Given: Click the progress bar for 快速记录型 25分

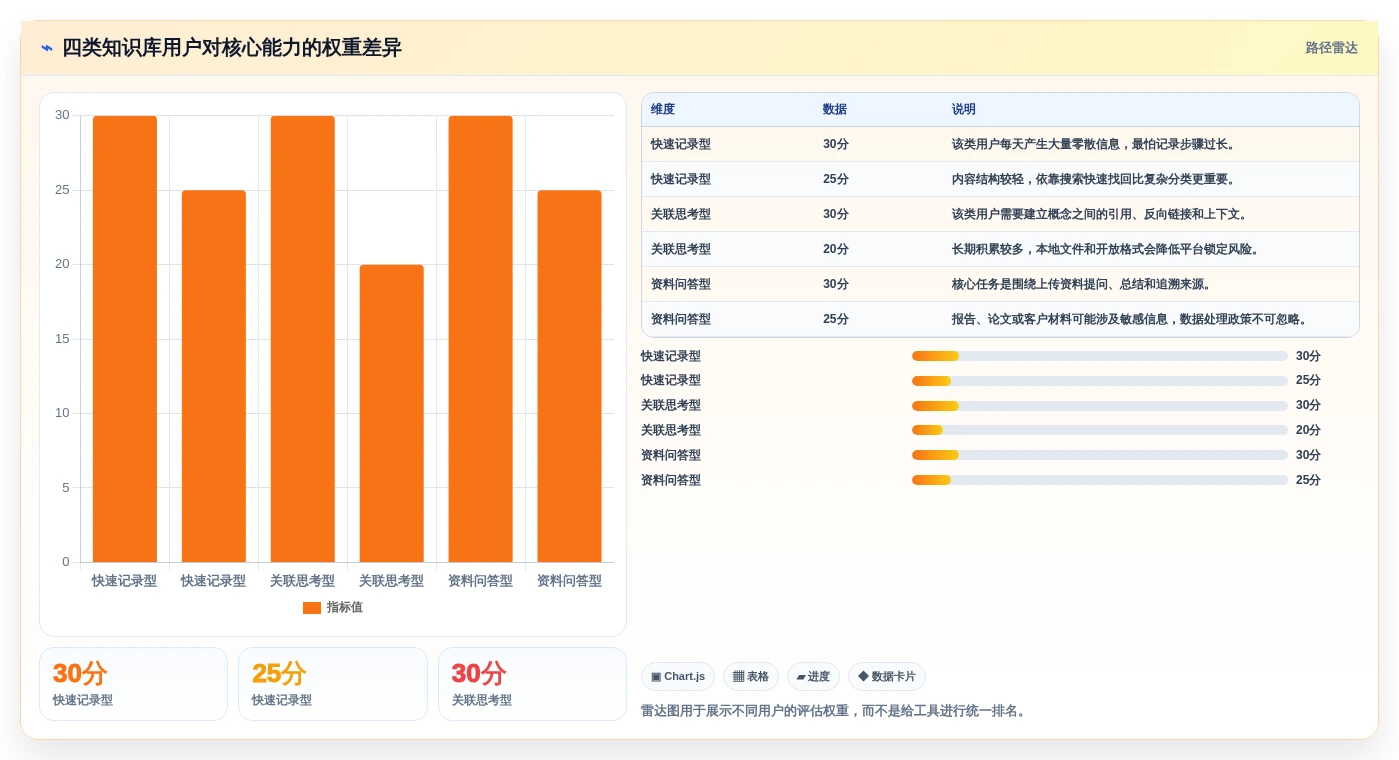Looking at the screenshot, I should 1100,381.
